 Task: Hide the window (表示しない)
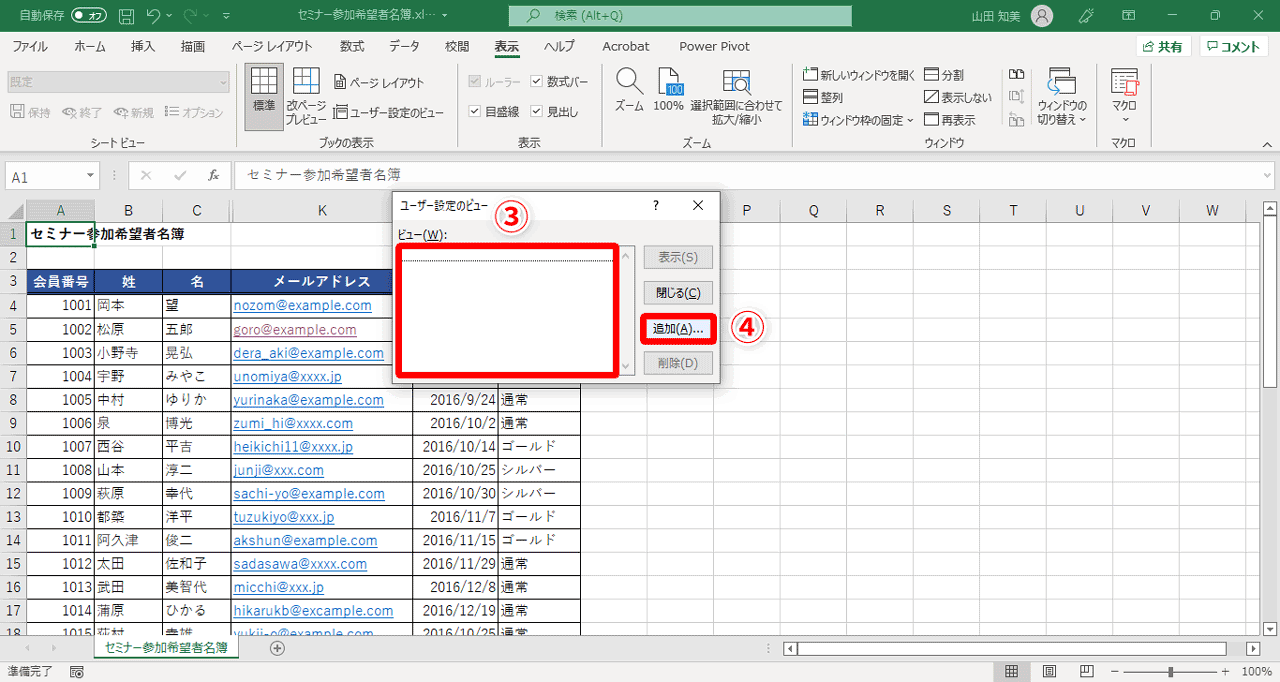click(958, 98)
